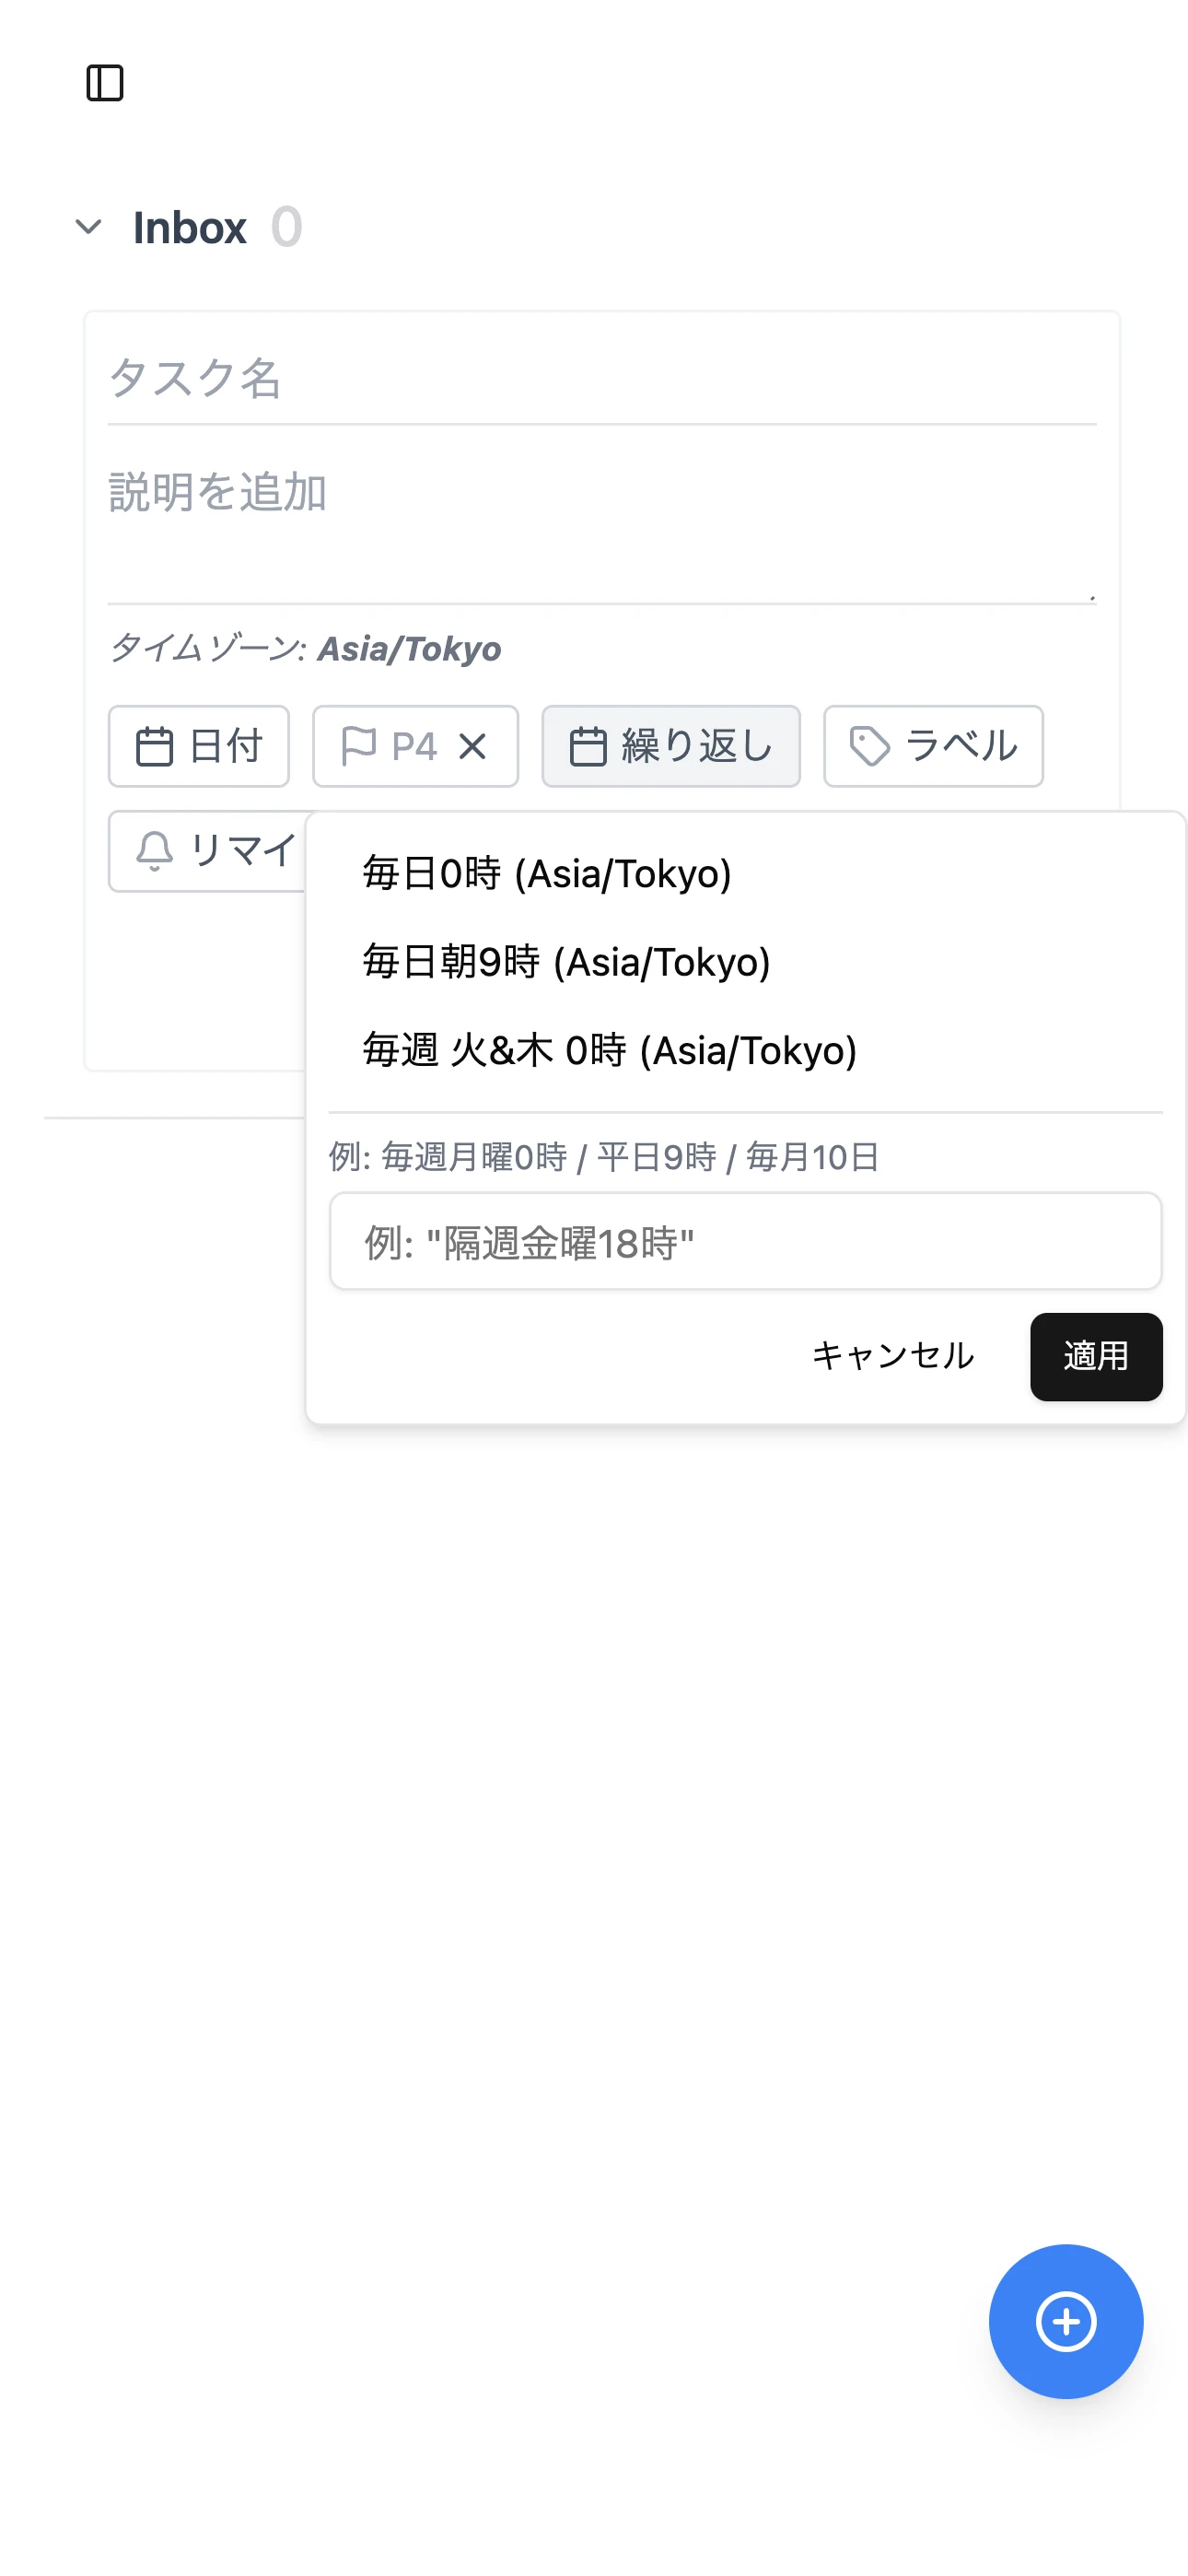Click the calendar icon on 繰り返し button

[588, 747]
